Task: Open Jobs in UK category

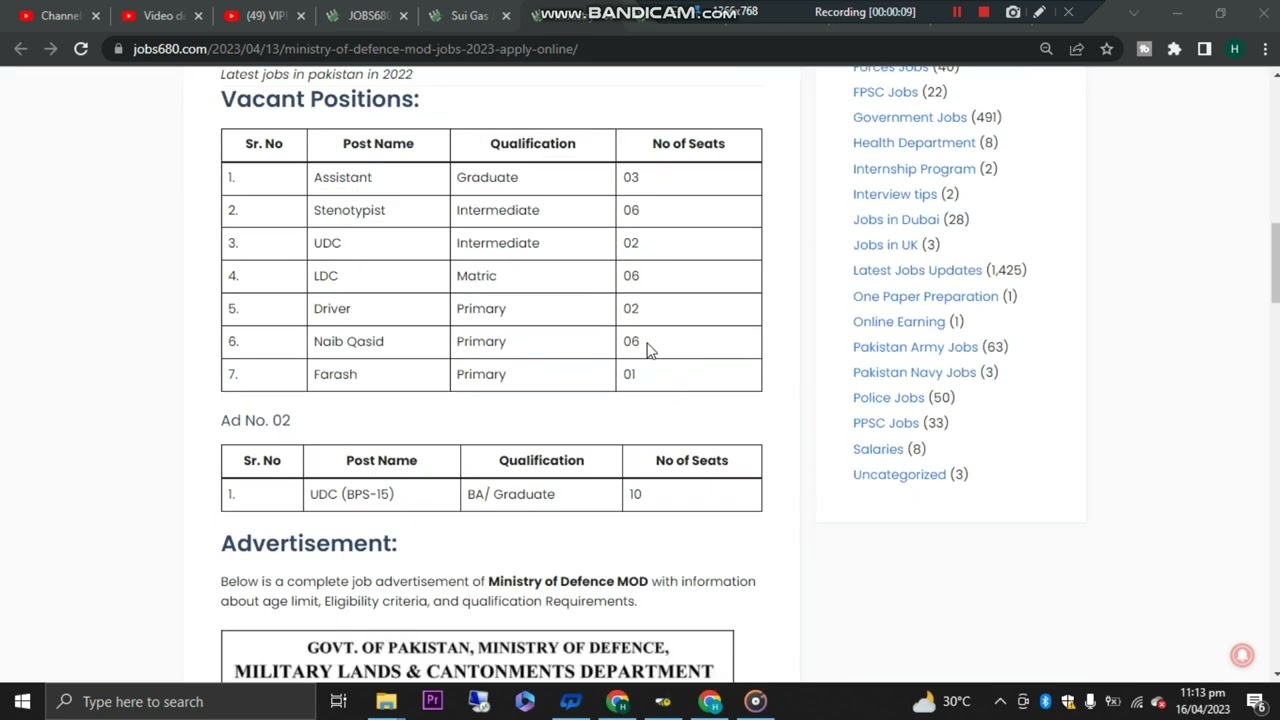Action: [885, 244]
